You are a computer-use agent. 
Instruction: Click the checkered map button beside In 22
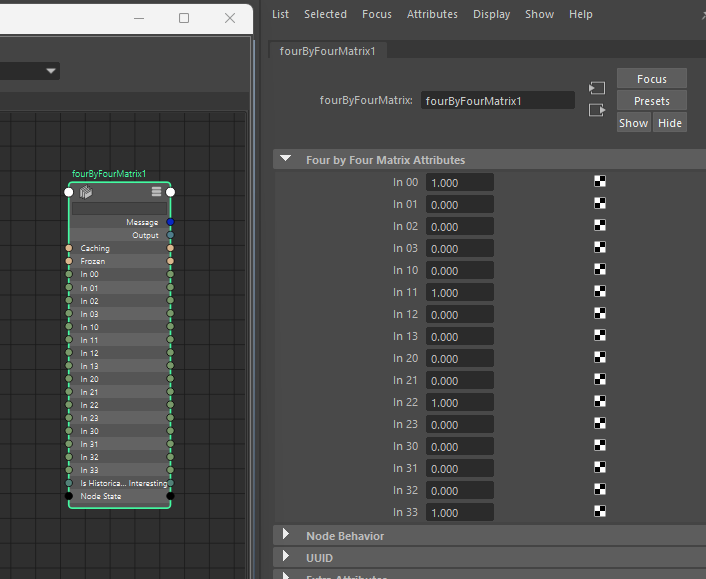[x=600, y=402]
